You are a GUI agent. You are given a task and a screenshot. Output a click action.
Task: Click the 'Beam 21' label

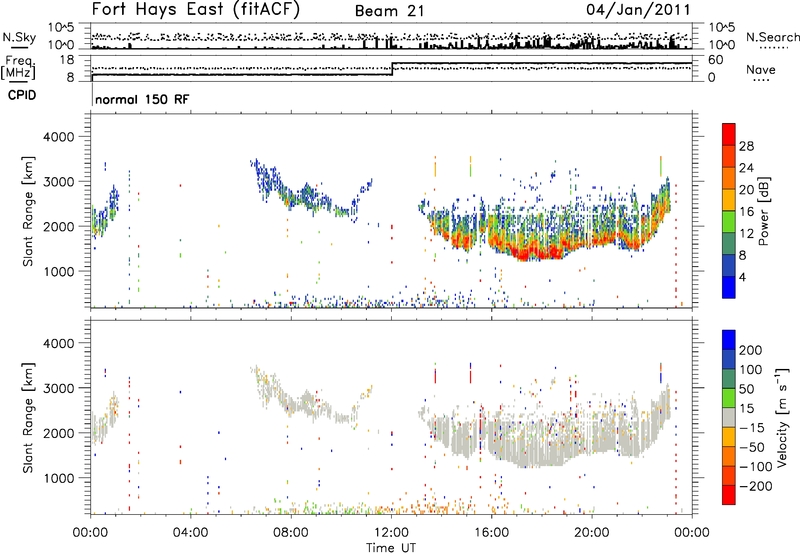tap(390, 11)
